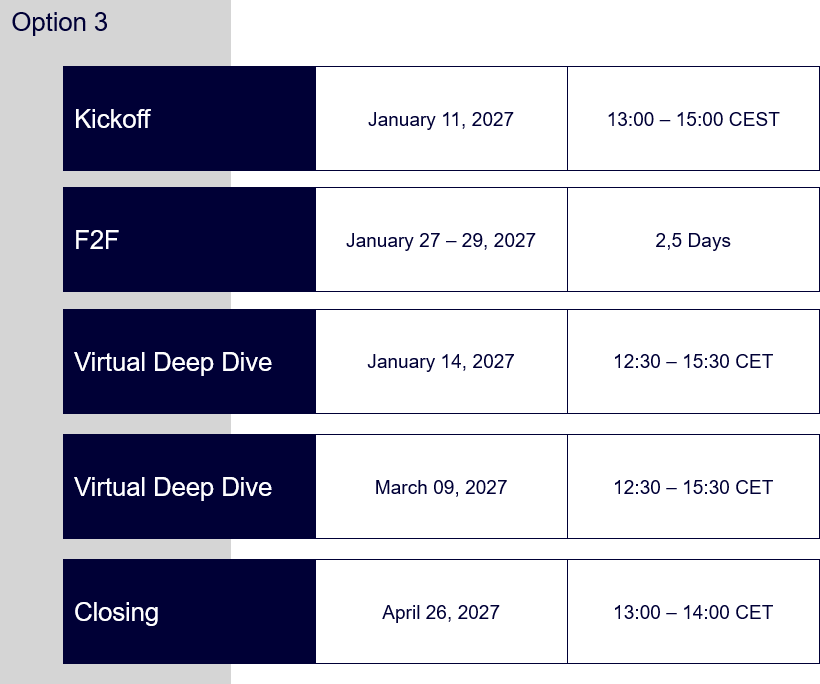The width and height of the screenshot is (820, 684).
Task: Click the January 11, 2027 date cell
Action: tap(441, 119)
